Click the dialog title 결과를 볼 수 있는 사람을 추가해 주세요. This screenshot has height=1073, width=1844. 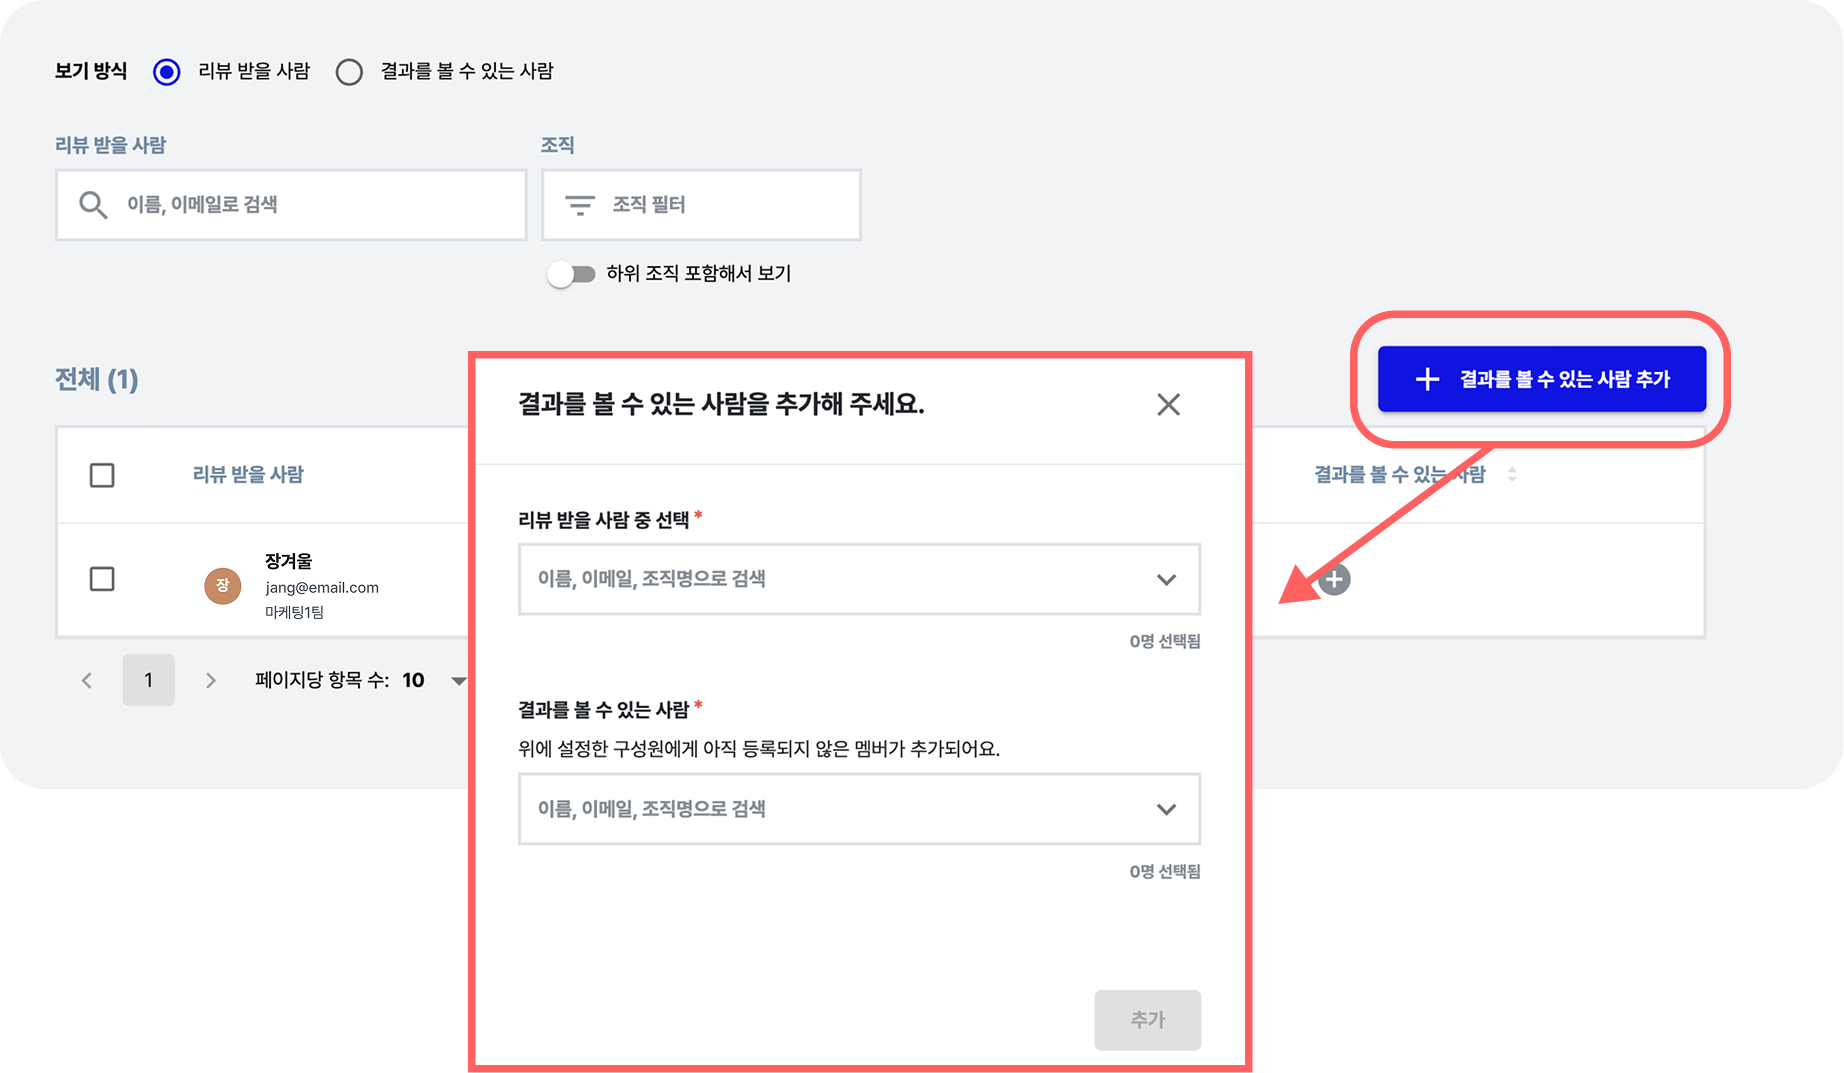click(x=721, y=404)
